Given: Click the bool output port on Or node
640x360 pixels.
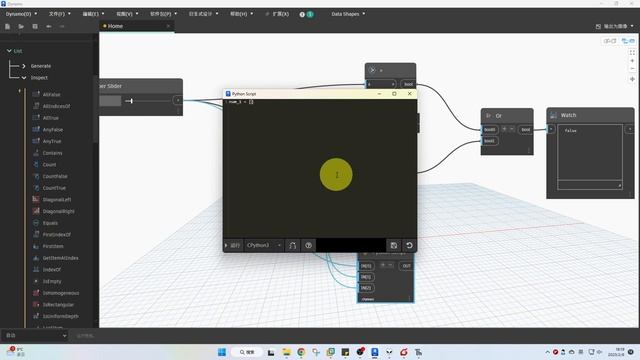Looking at the screenshot, I should pyautogui.click(x=525, y=130).
